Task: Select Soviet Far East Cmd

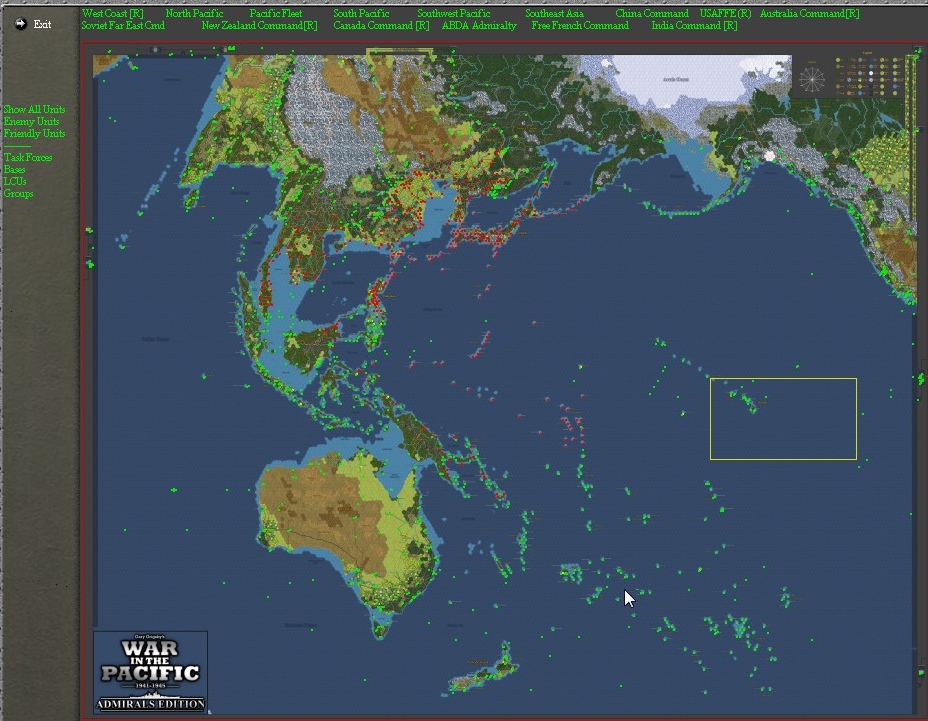Action: click(x=123, y=25)
